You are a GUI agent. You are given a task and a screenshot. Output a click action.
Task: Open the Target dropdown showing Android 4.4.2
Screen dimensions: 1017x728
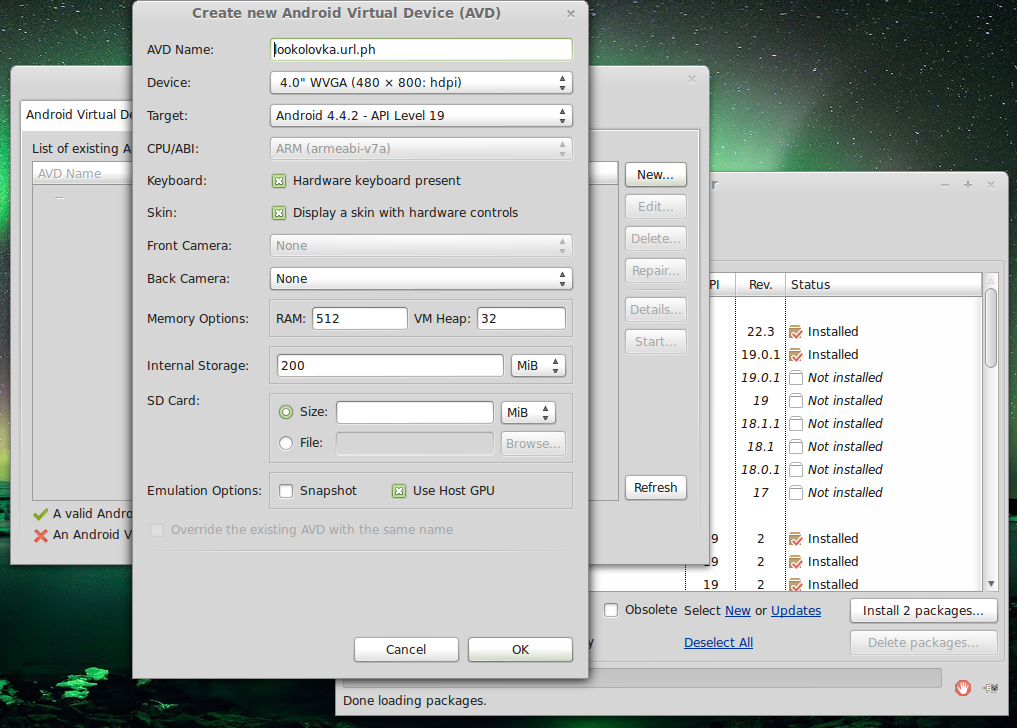[x=421, y=115]
